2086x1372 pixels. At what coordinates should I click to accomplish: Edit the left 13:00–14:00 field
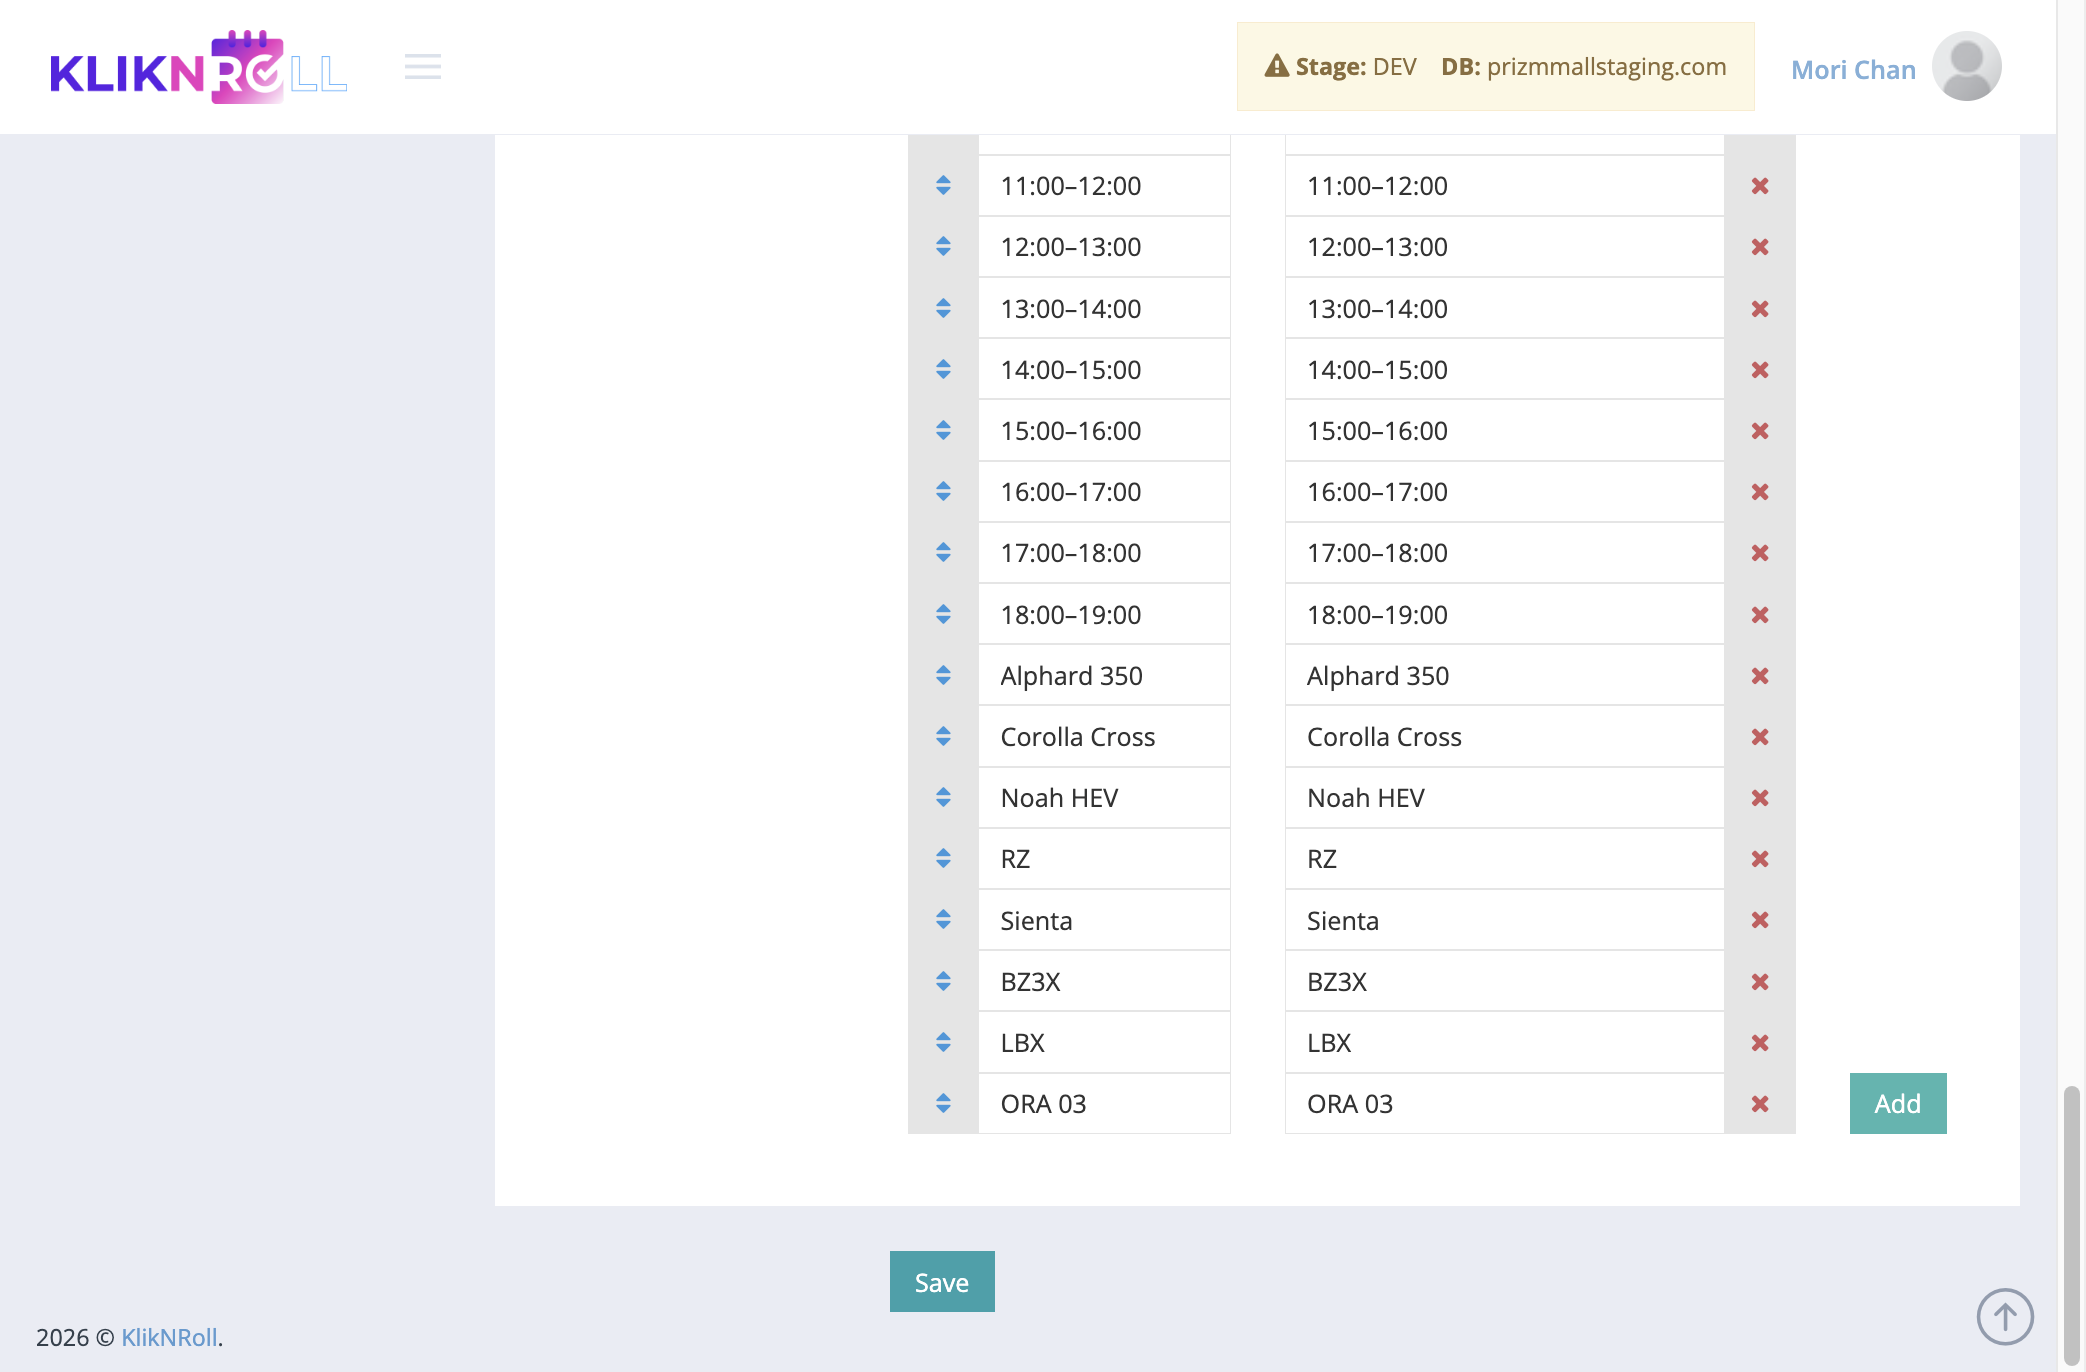(x=1104, y=309)
